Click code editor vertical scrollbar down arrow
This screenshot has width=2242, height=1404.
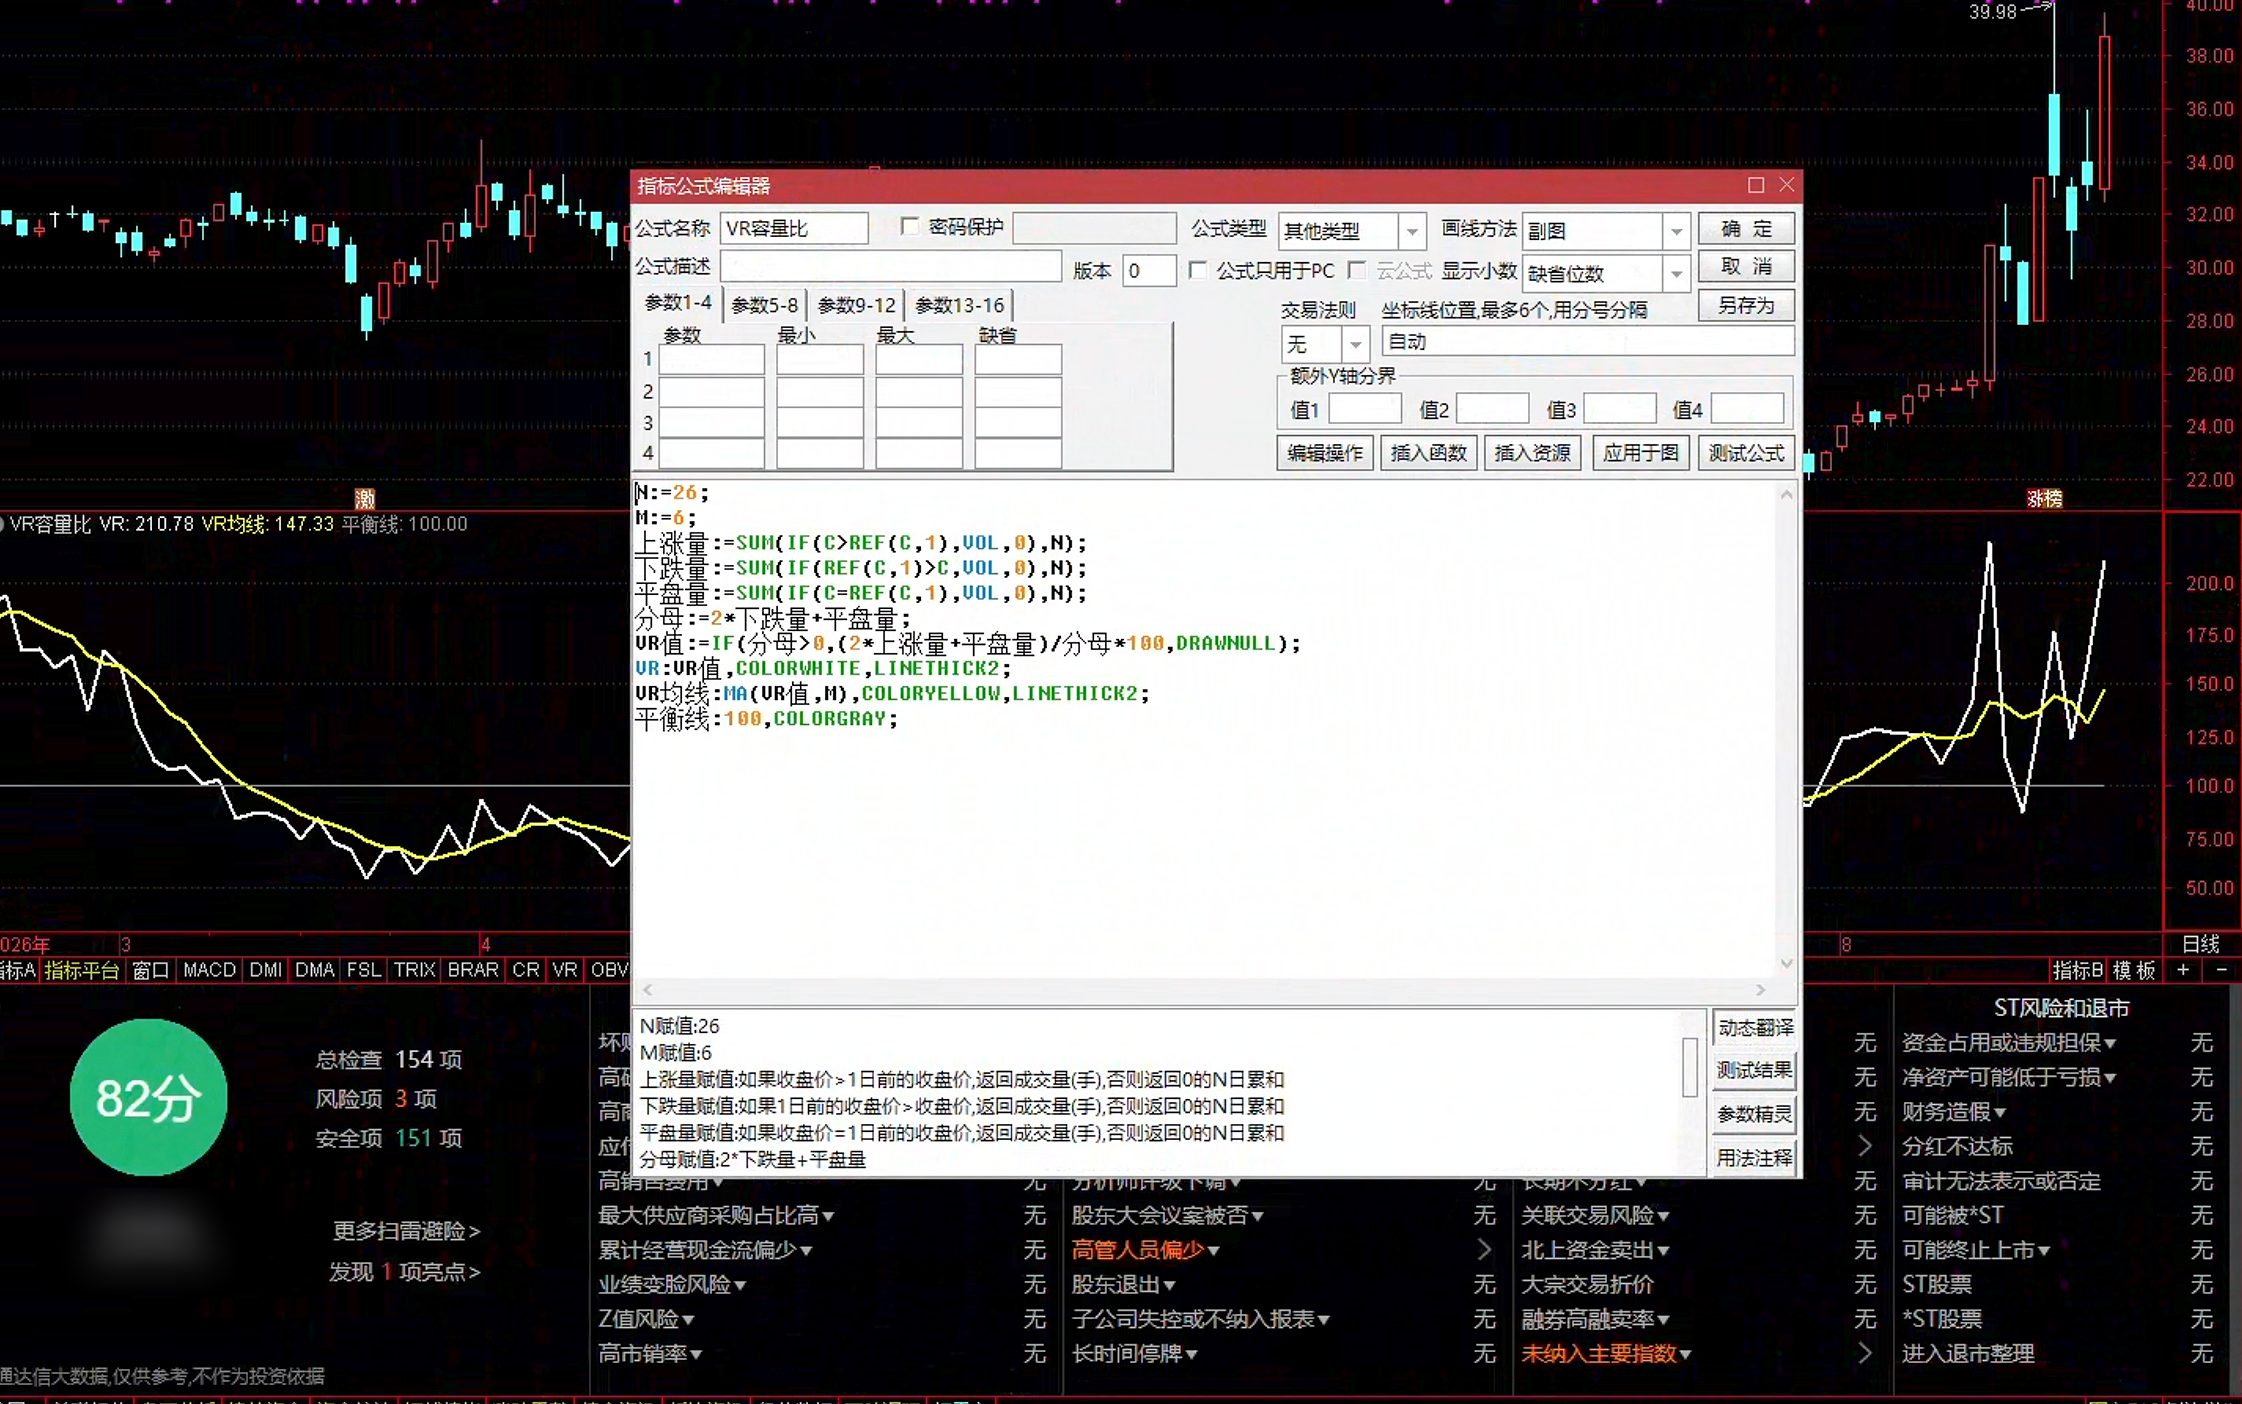click(1786, 963)
